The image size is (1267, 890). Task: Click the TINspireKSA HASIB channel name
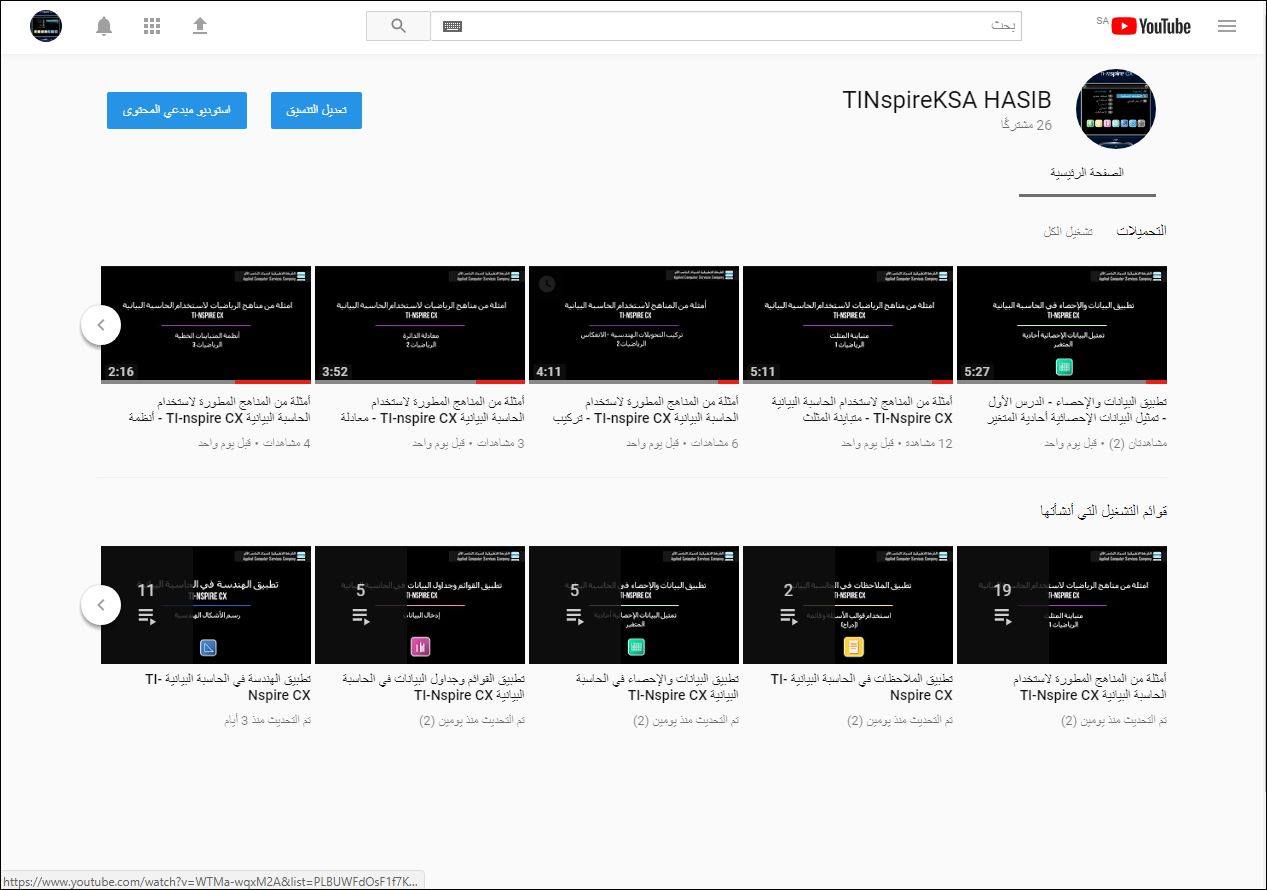pyautogui.click(x=947, y=100)
